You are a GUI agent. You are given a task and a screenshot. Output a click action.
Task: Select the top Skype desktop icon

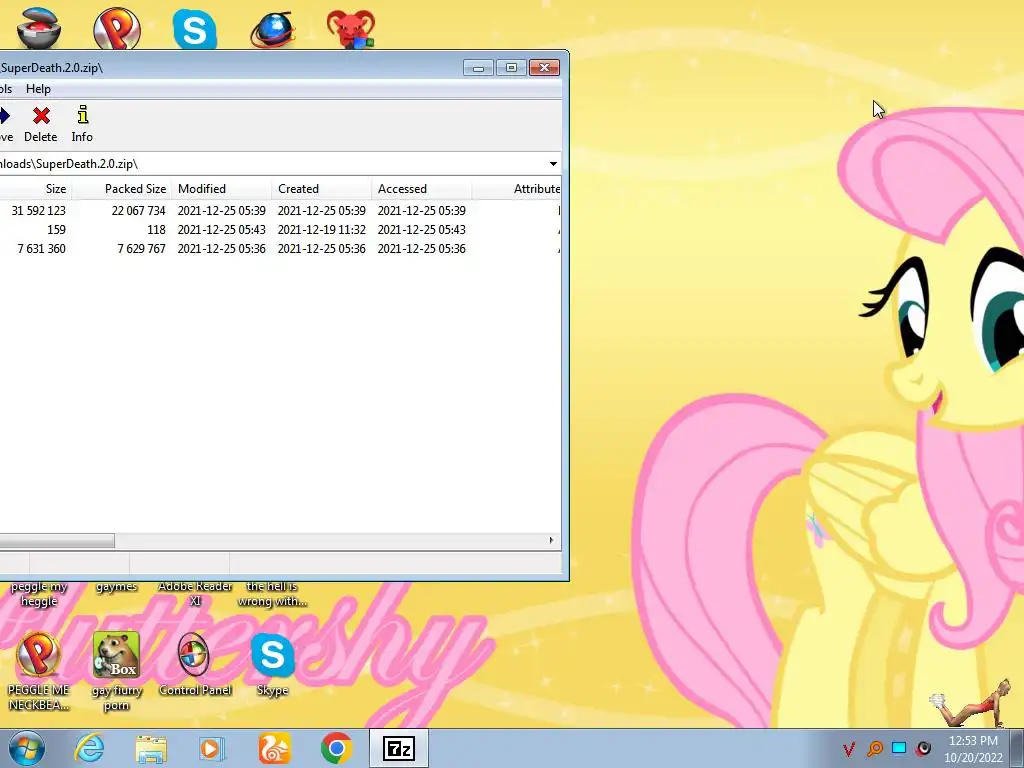tap(195, 29)
